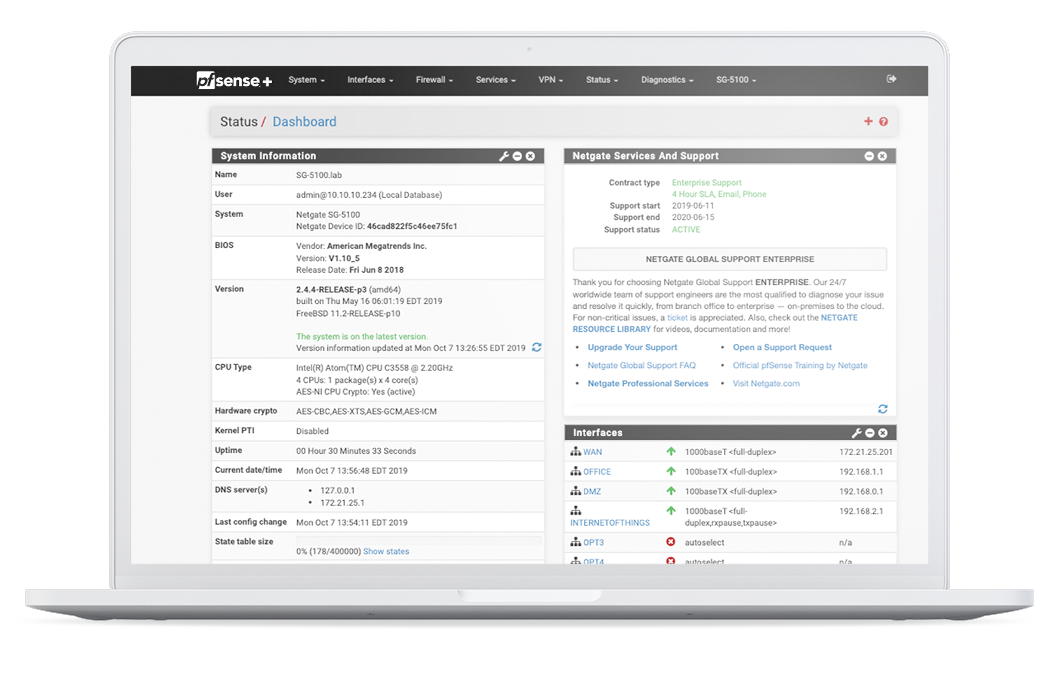Click the State table size progress bar

click(418, 540)
